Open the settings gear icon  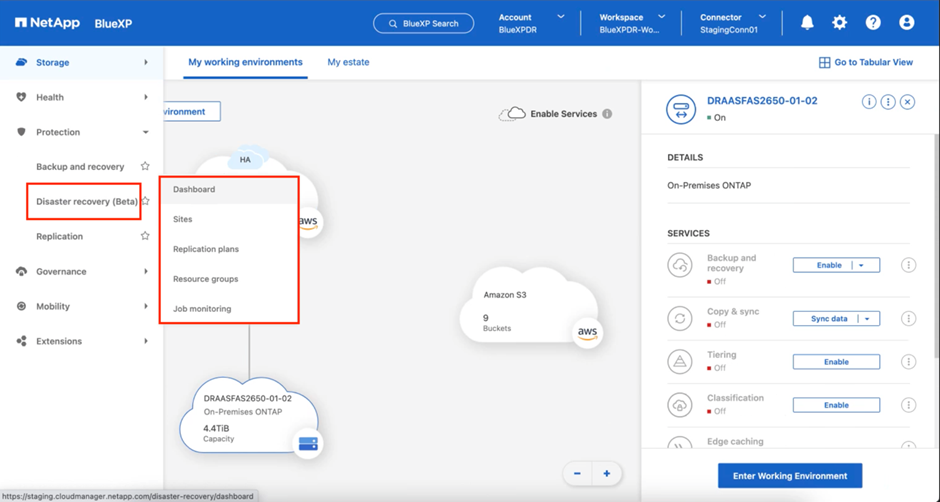tap(839, 23)
